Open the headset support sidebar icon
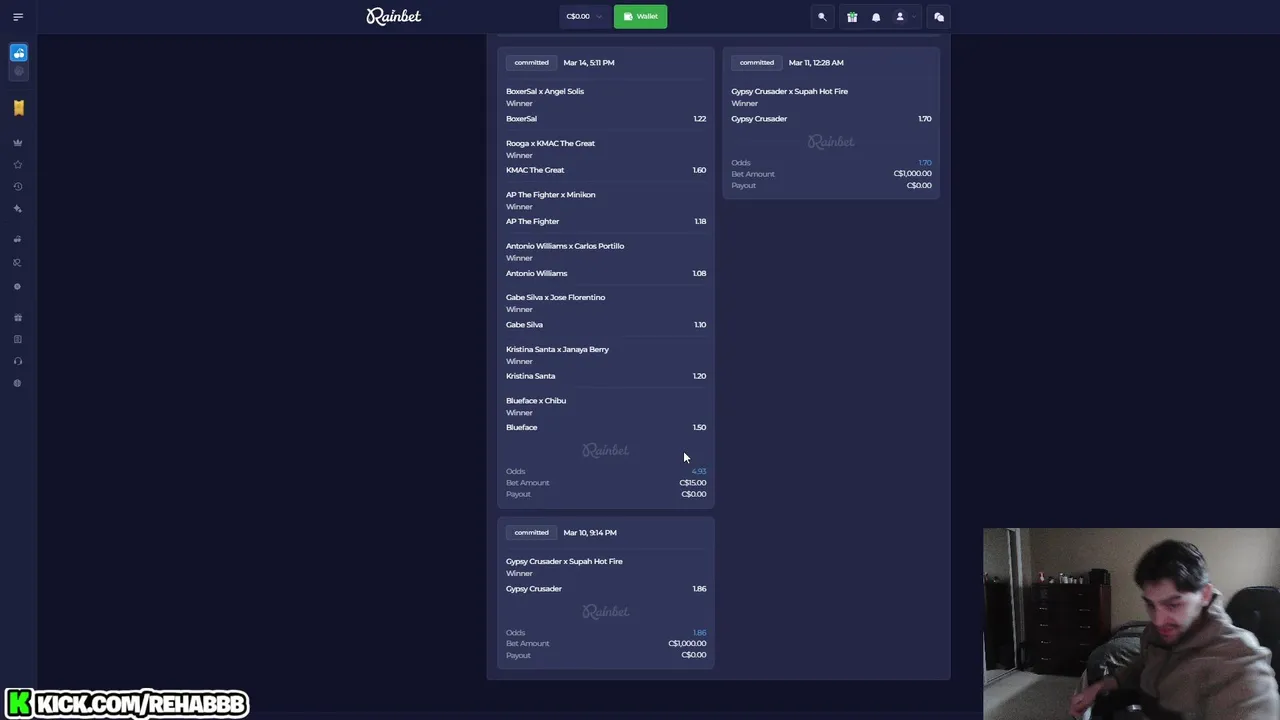 click(x=17, y=362)
